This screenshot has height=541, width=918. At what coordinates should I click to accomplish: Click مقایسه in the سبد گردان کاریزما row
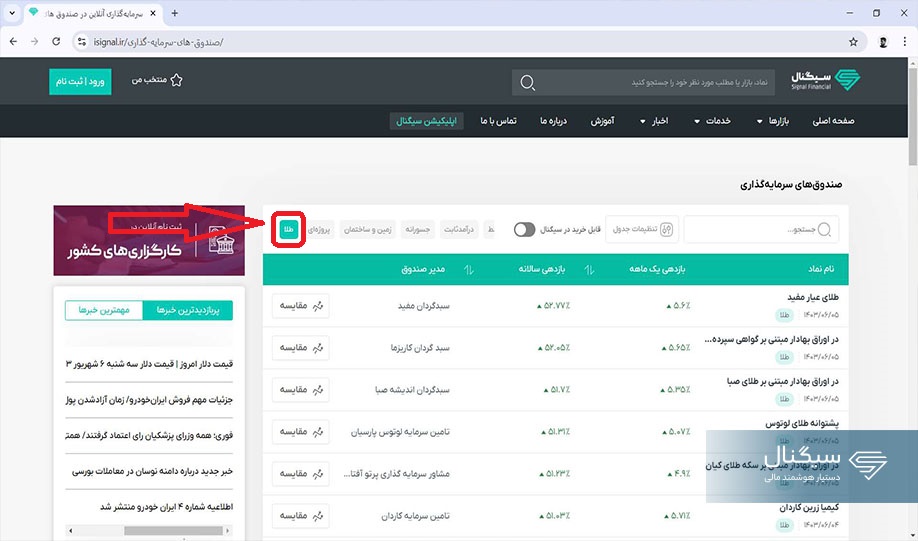click(300, 348)
